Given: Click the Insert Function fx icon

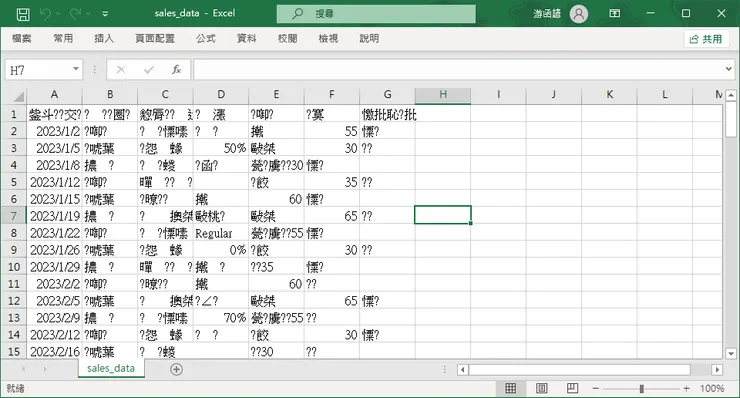Looking at the screenshot, I should tap(177, 70).
